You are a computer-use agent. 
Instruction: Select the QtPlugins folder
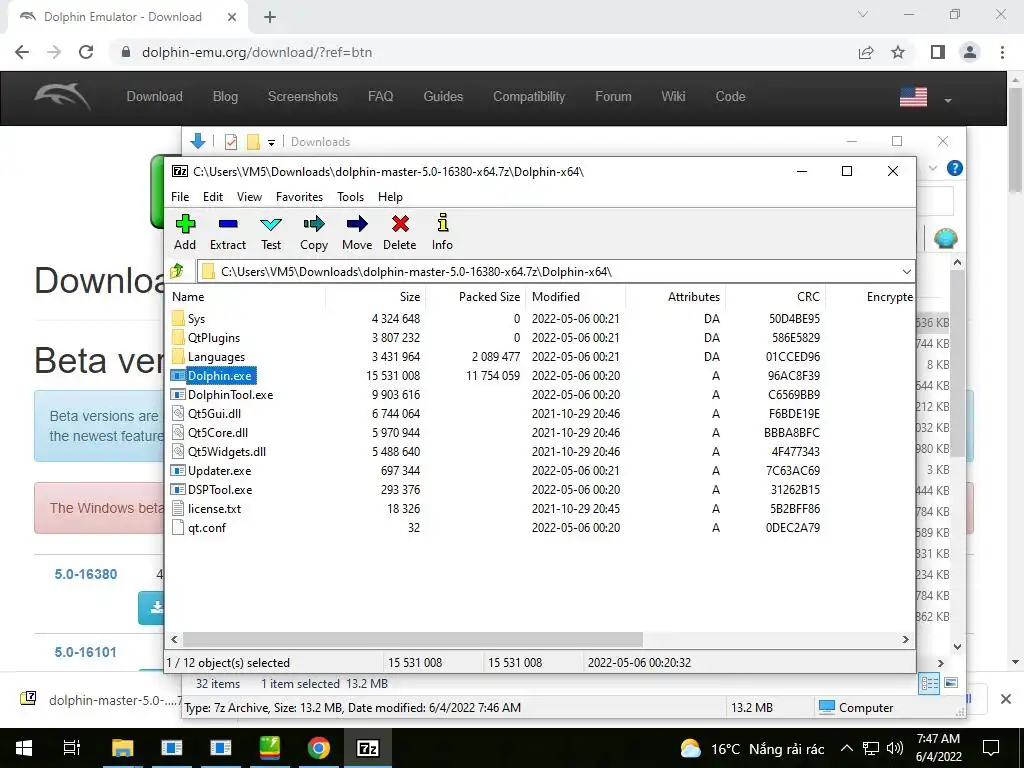click(x=214, y=338)
